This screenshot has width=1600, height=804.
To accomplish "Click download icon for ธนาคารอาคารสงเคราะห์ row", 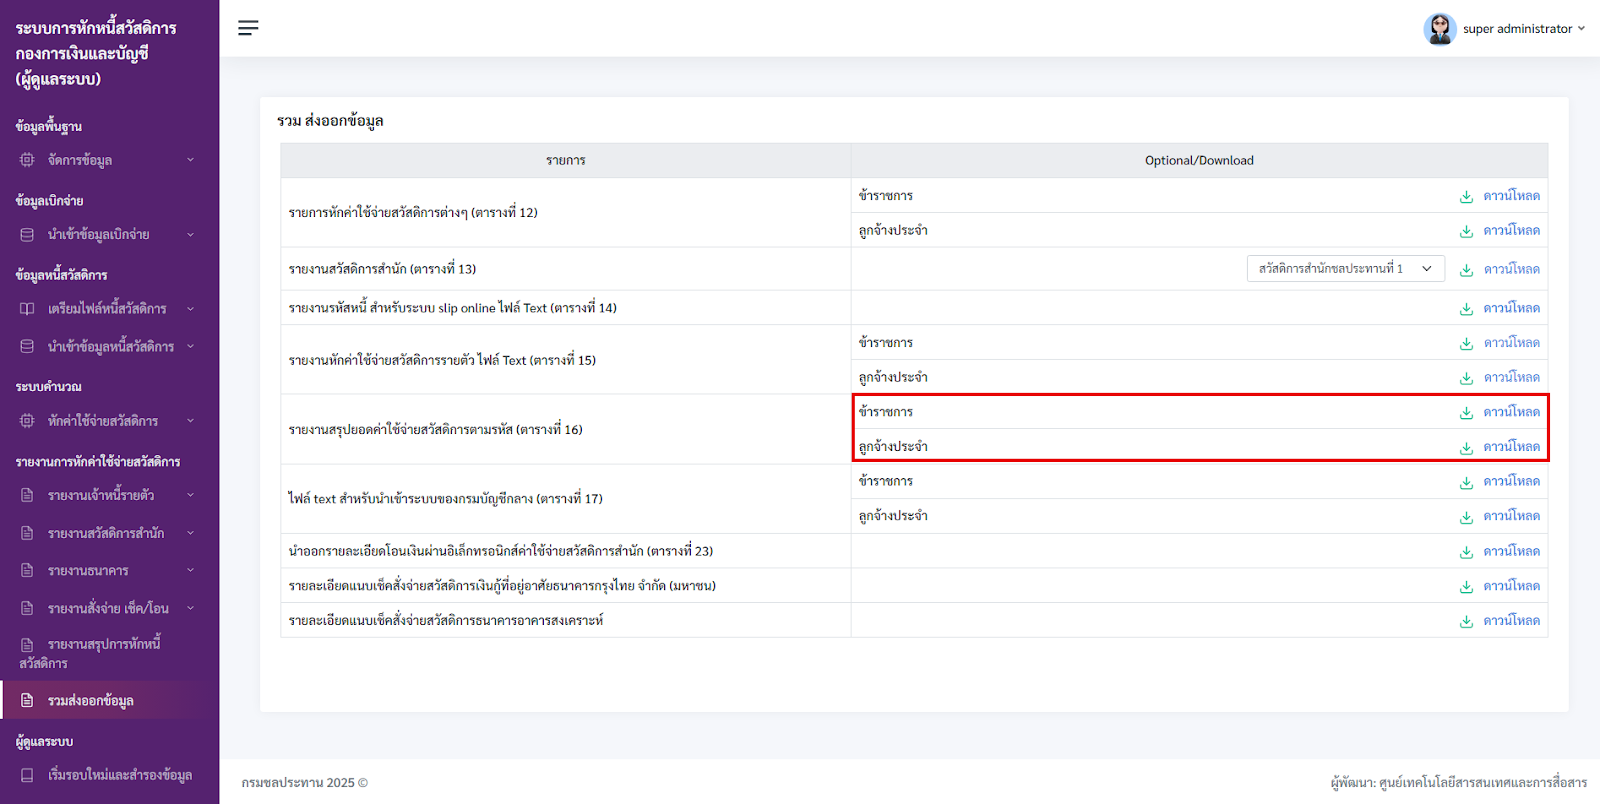I will tap(1466, 621).
